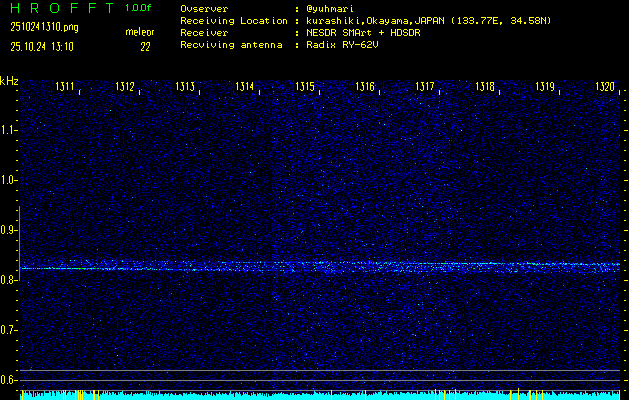Click the 1320 time marker
This screenshot has height=400, width=629.
tap(604, 88)
